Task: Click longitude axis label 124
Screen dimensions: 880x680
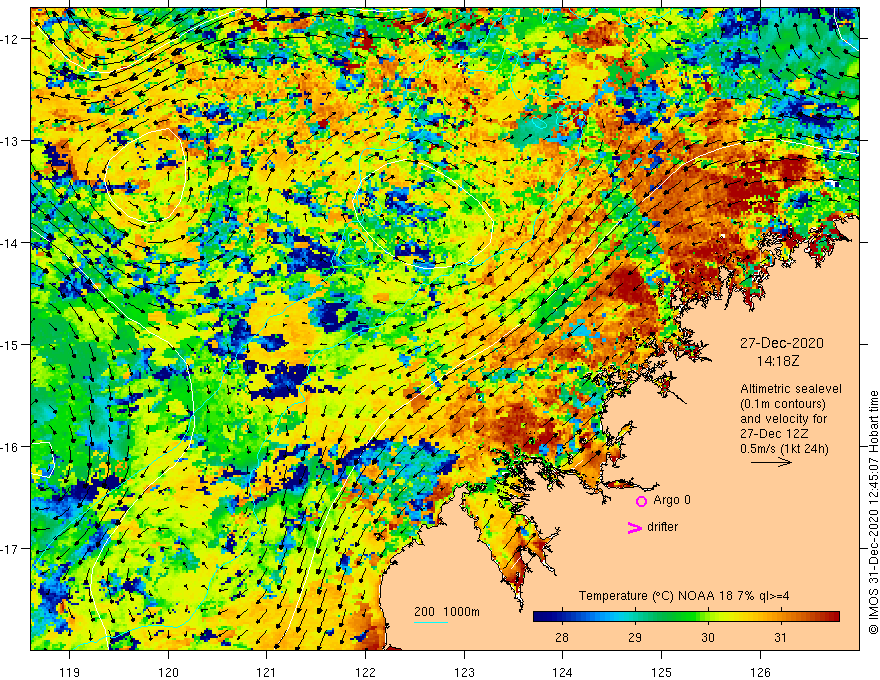Action: click(563, 672)
